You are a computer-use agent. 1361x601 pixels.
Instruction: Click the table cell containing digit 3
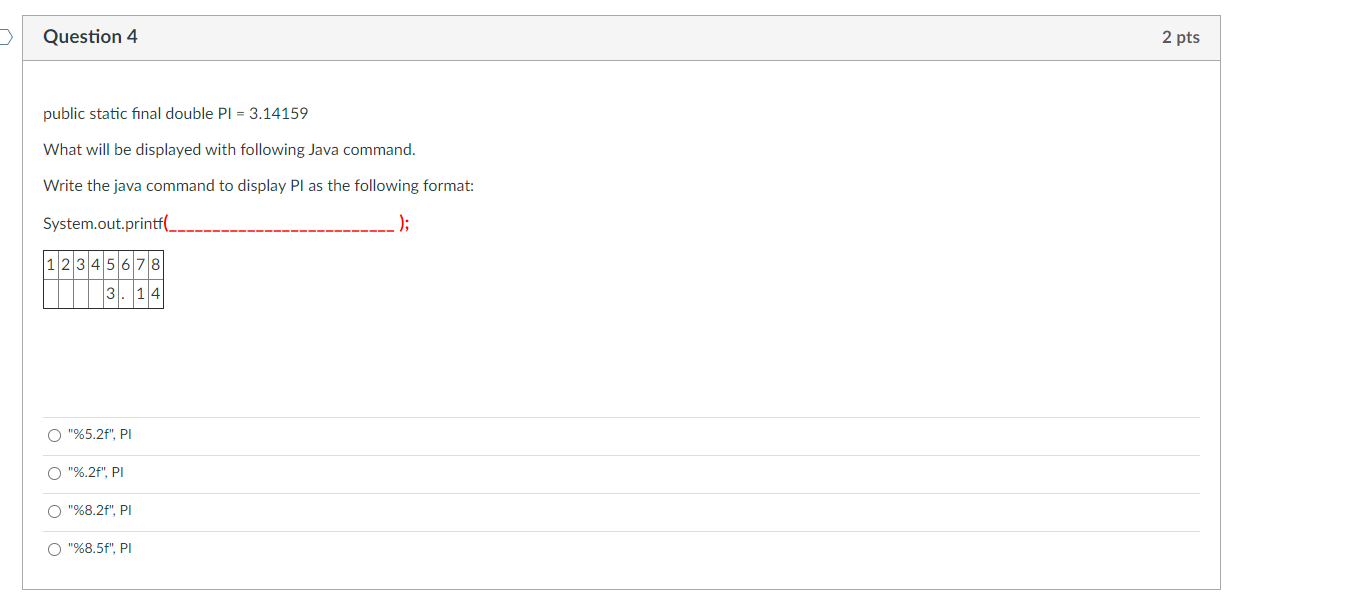pyautogui.click(x=111, y=294)
